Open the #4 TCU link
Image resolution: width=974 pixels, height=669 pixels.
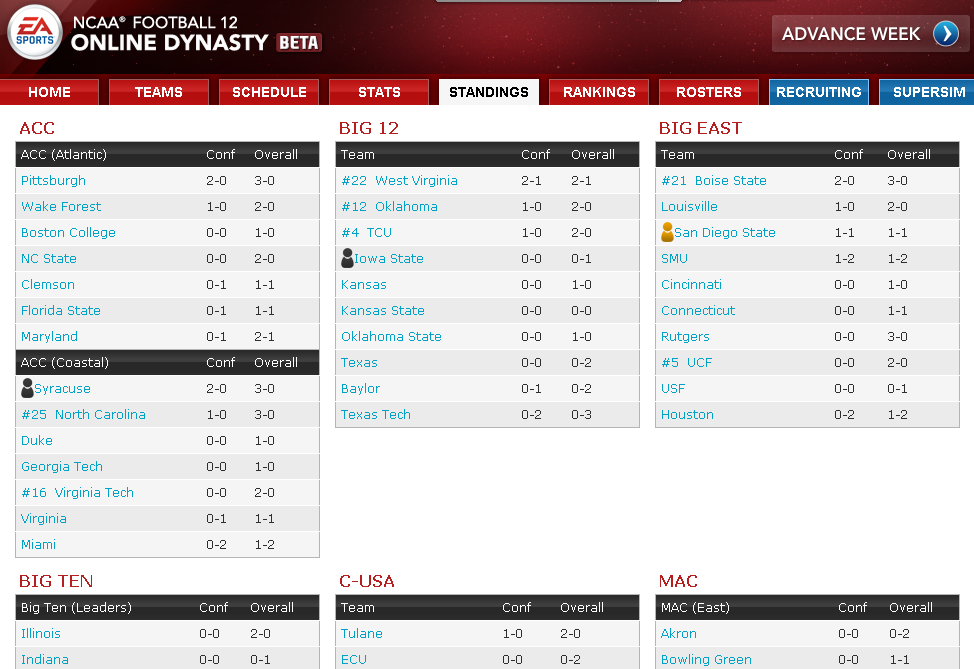pyautogui.click(x=366, y=233)
